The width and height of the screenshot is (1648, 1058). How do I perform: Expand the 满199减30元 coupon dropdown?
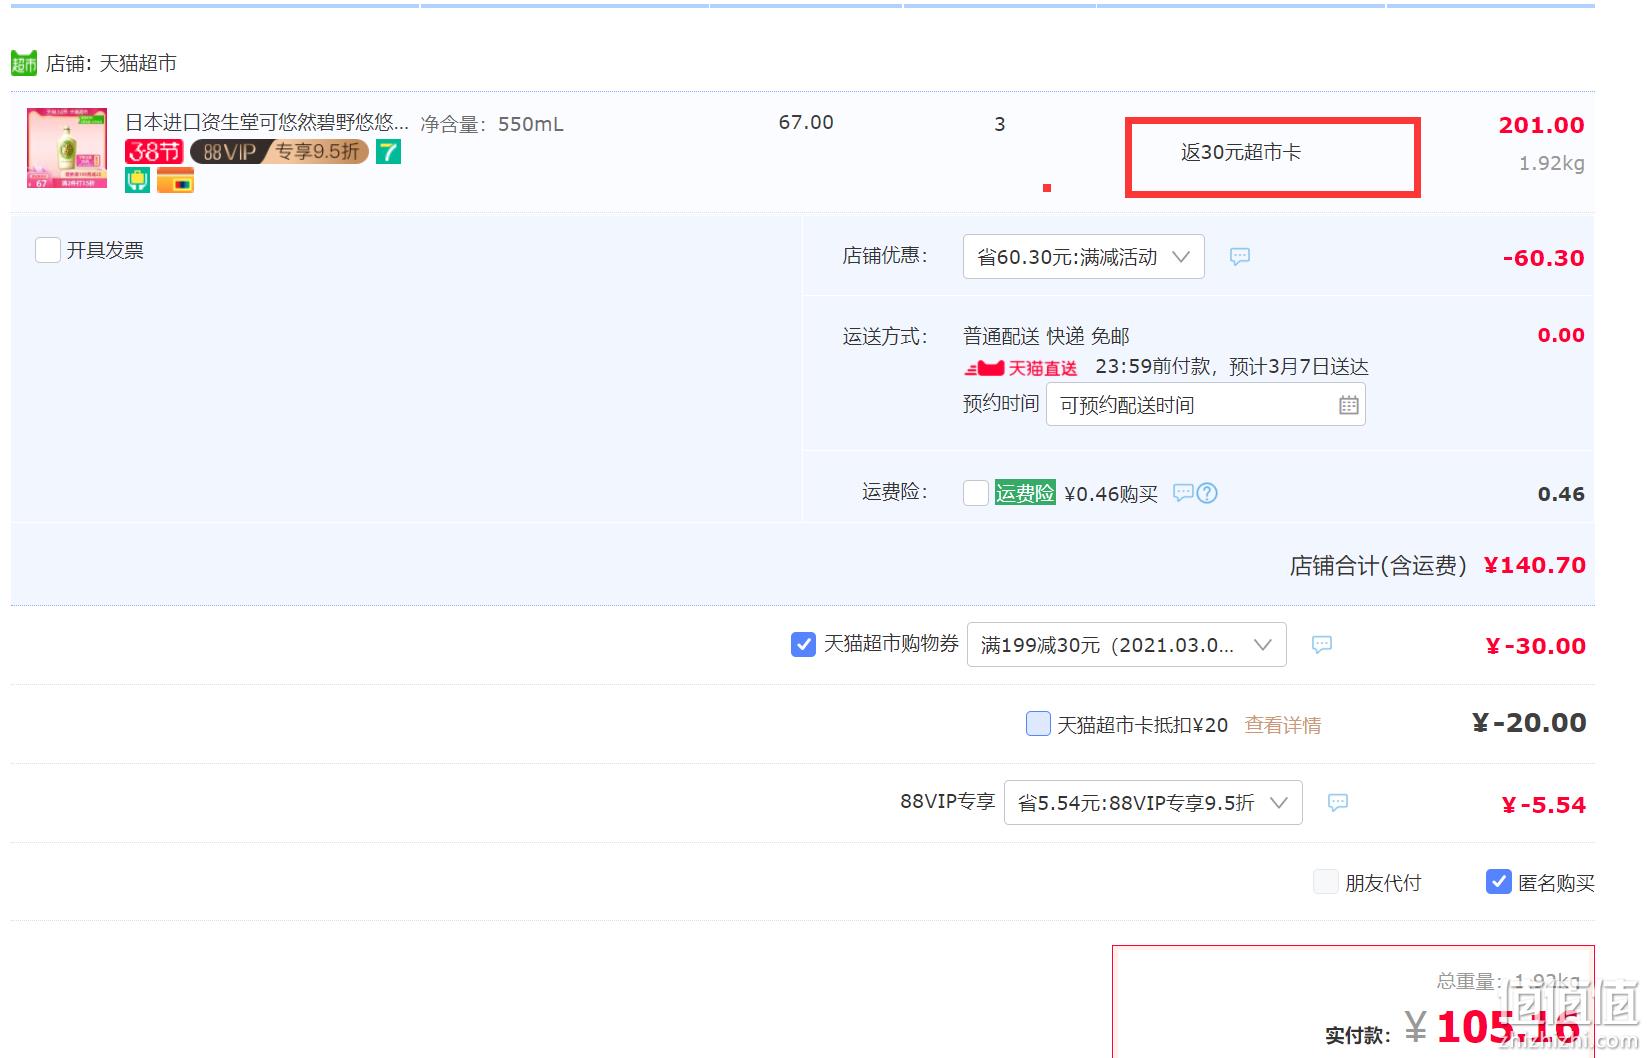coord(1127,645)
